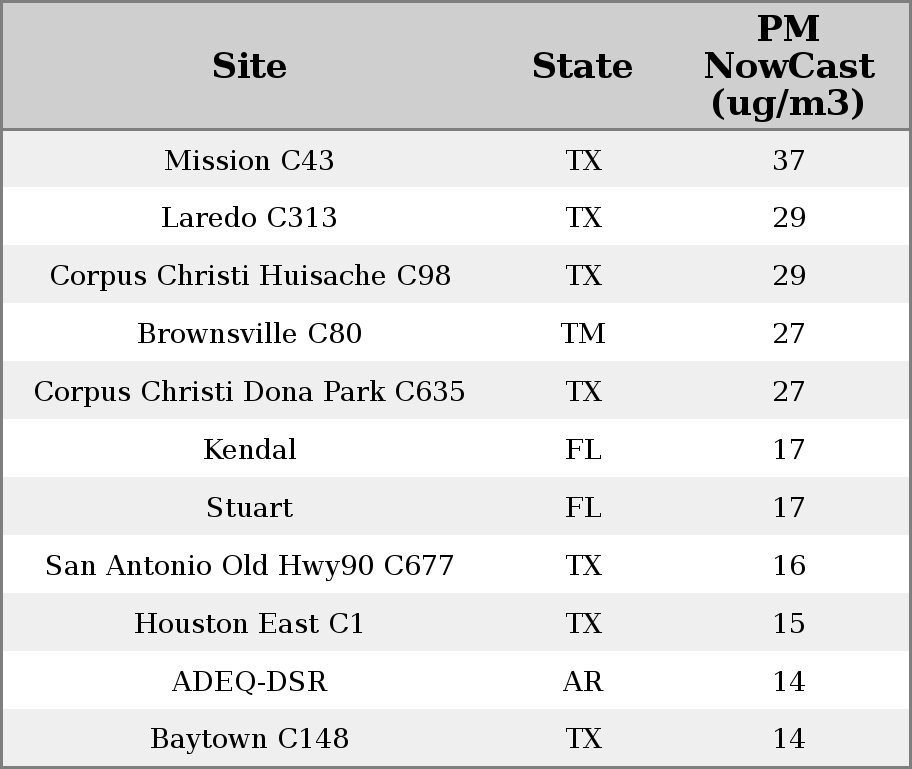Click the PM value 16
The width and height of the screenshot is (912, 769).
pos(788,566)
